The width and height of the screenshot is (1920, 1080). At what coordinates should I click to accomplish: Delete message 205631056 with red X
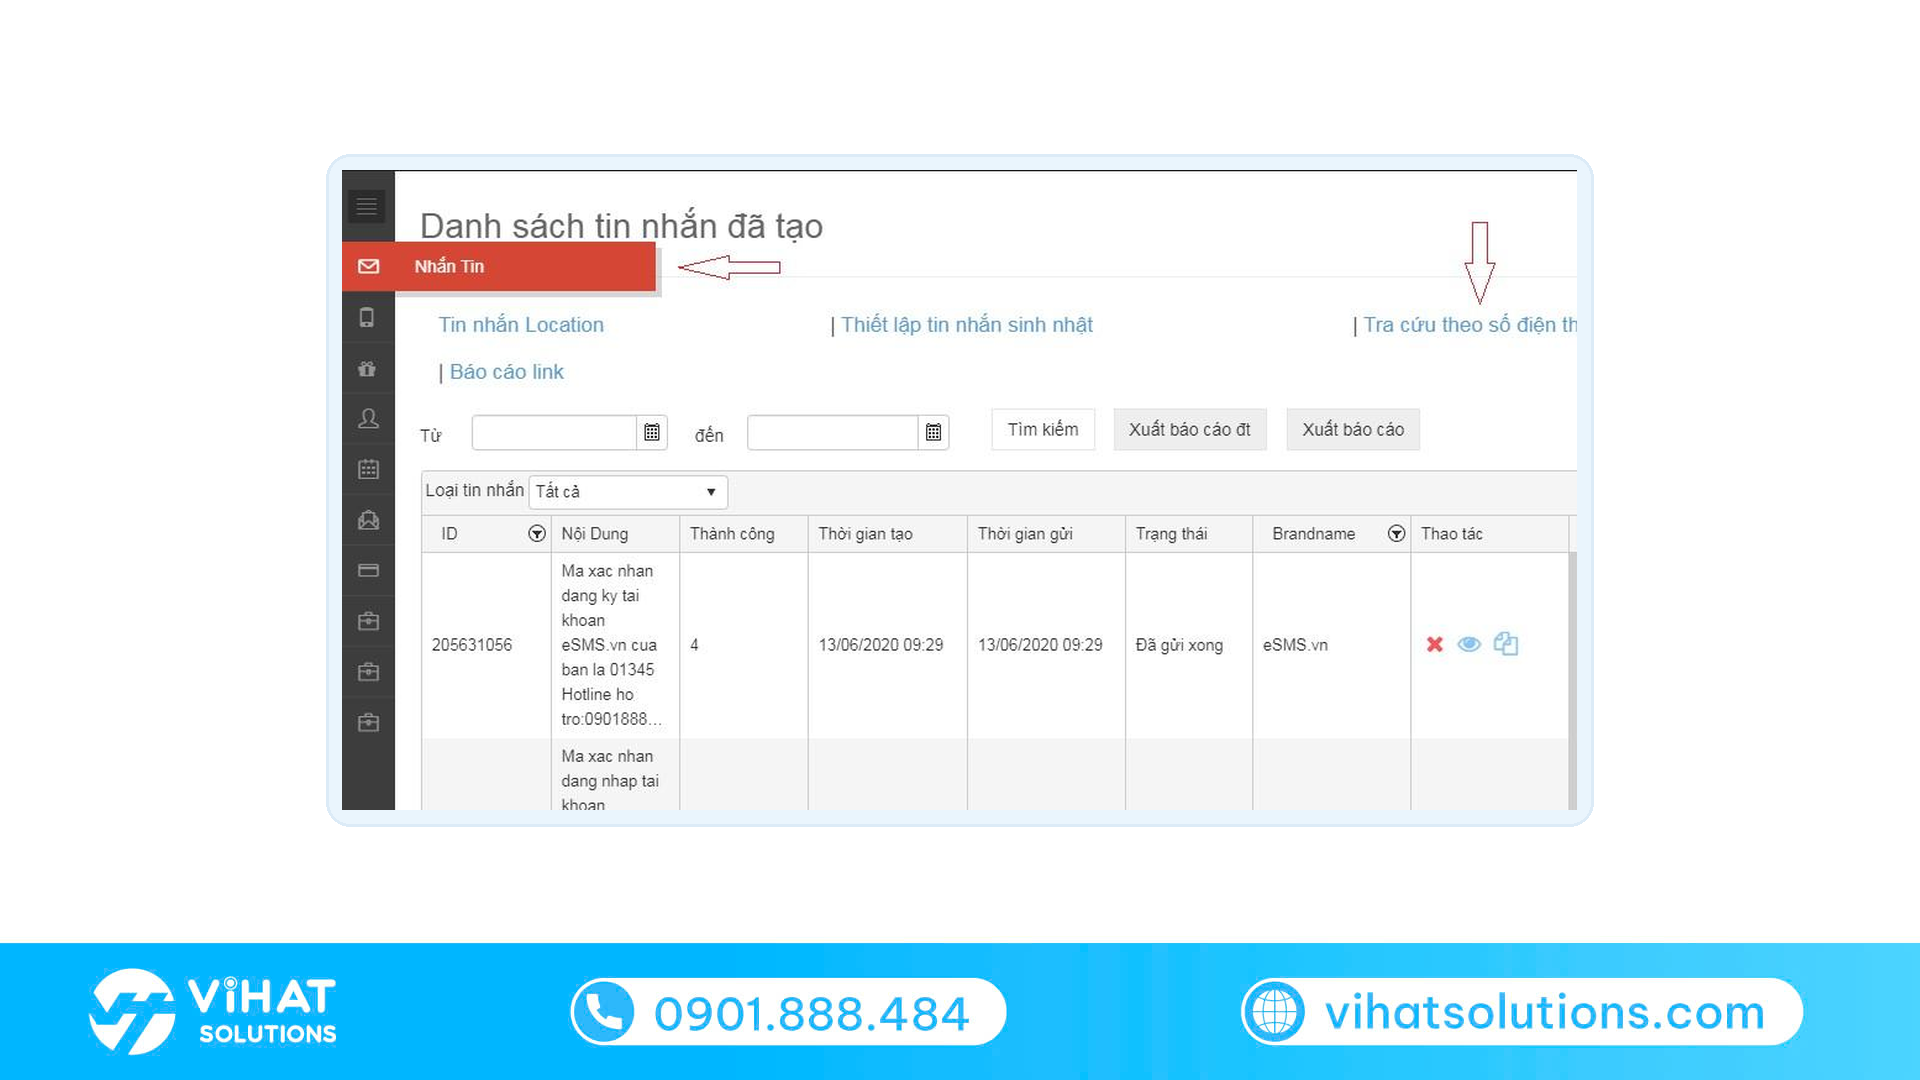coord(1435,645)
